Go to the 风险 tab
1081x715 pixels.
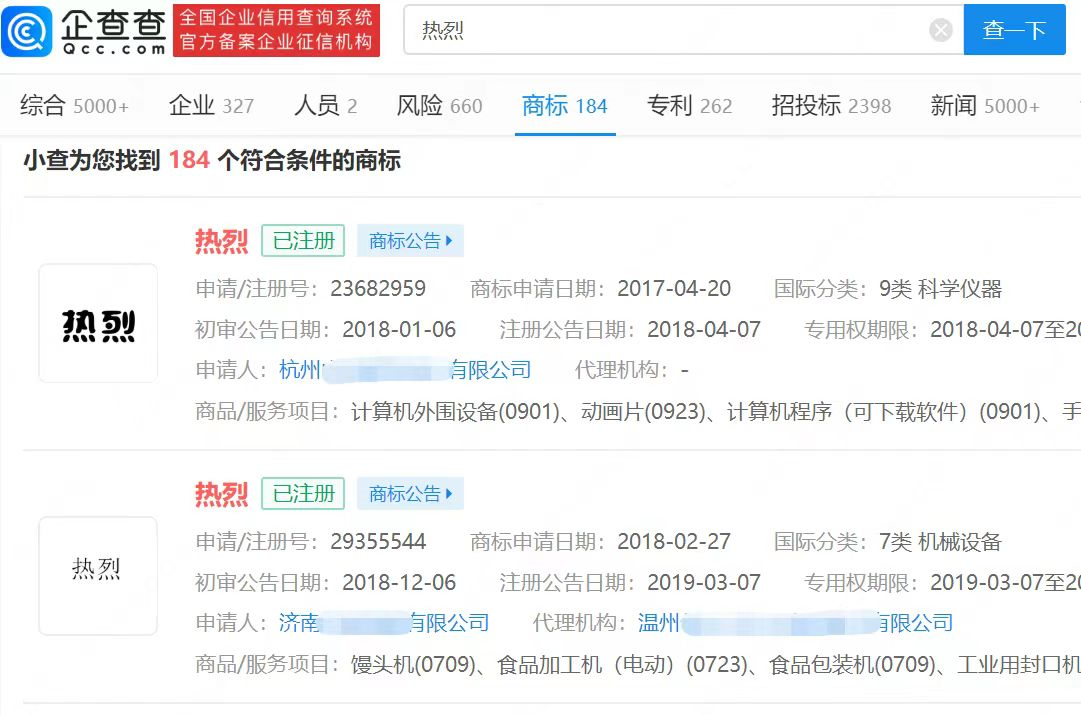pyautogui.click(x=439, y=106)
